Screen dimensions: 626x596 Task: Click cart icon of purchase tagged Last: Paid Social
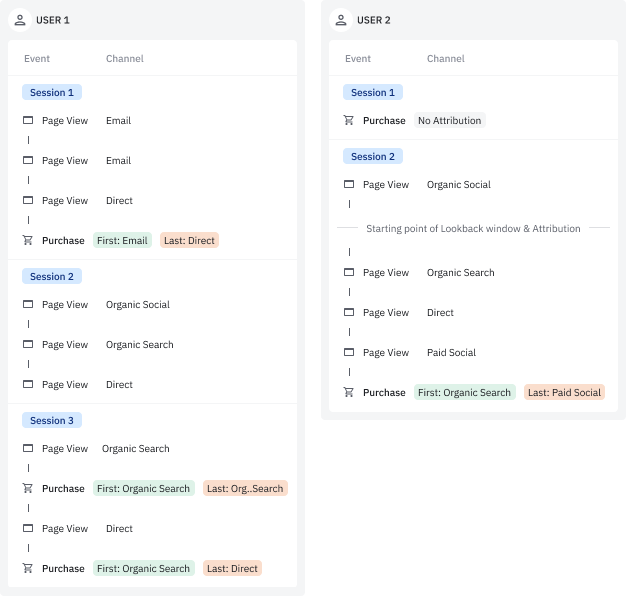coord(349,393)
